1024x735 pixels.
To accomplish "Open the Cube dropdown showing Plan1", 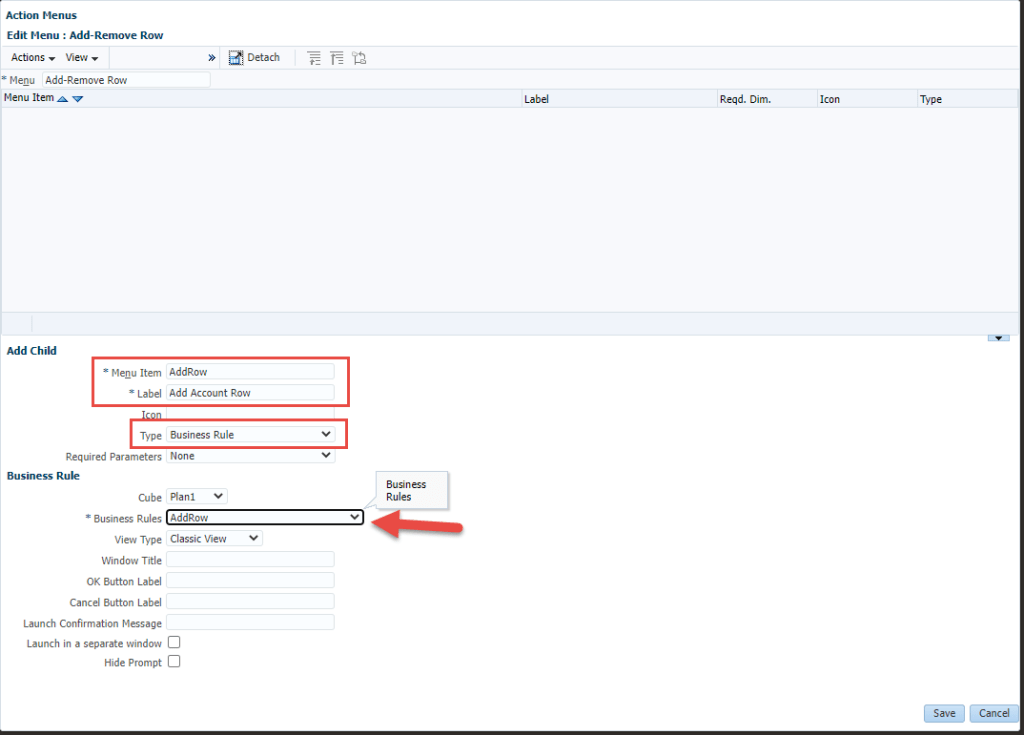I will coord(197,496).
